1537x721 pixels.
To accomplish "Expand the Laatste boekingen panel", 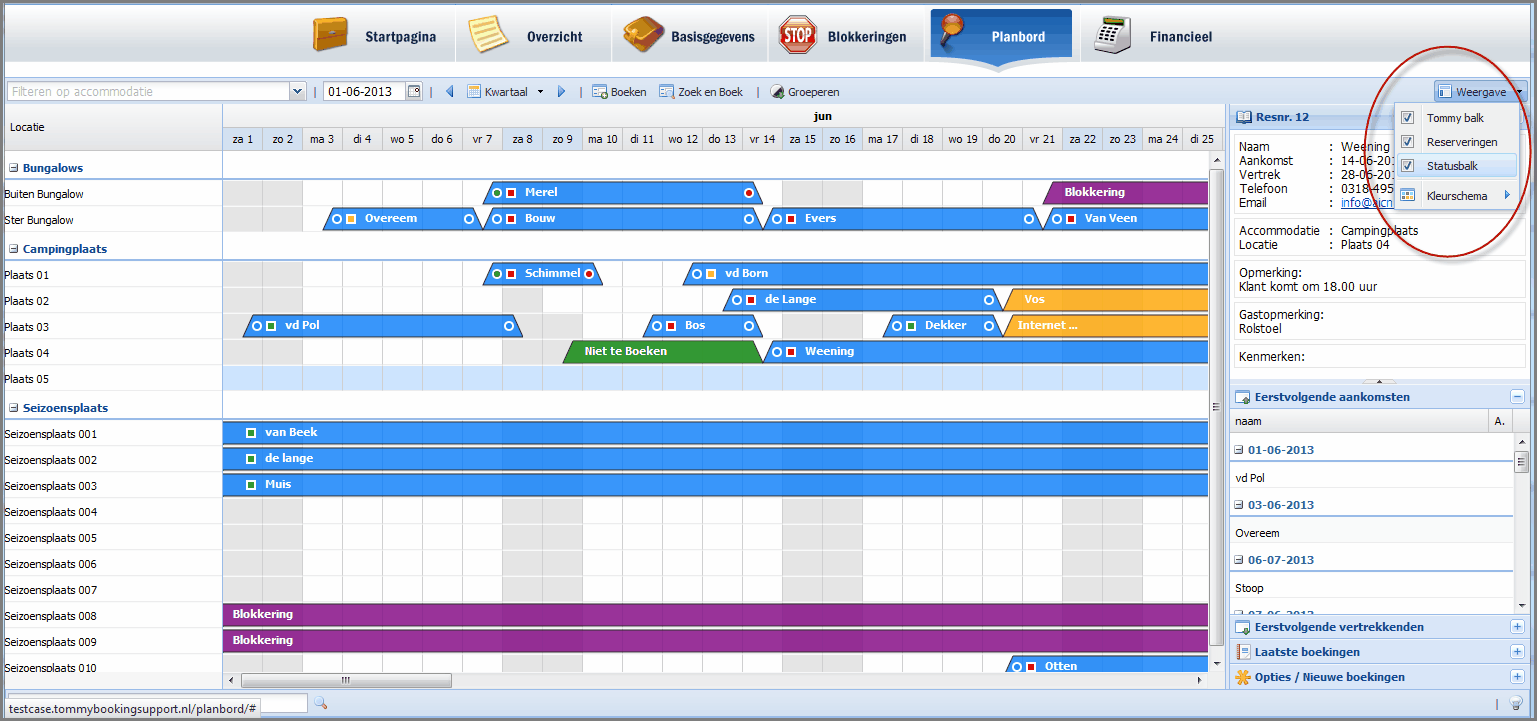I will click(x=1517, y=652).
